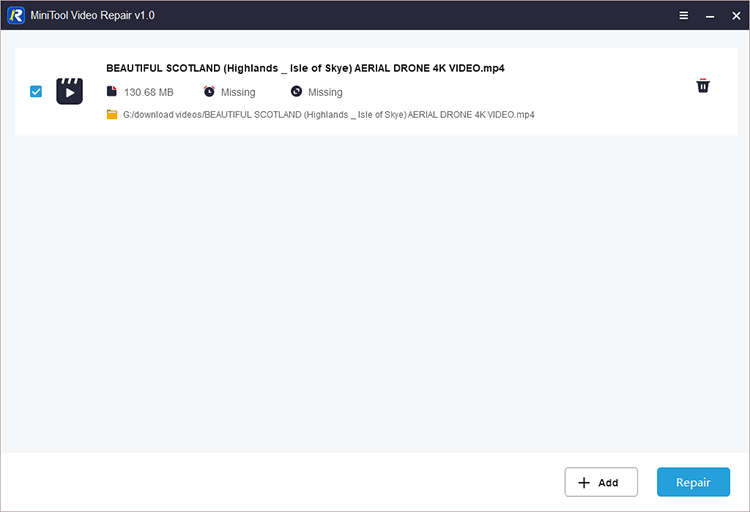The height and width of the screenshot is (512, 750).
Task: Delete the video with the trash icon
Action: [x=703, y=86]
